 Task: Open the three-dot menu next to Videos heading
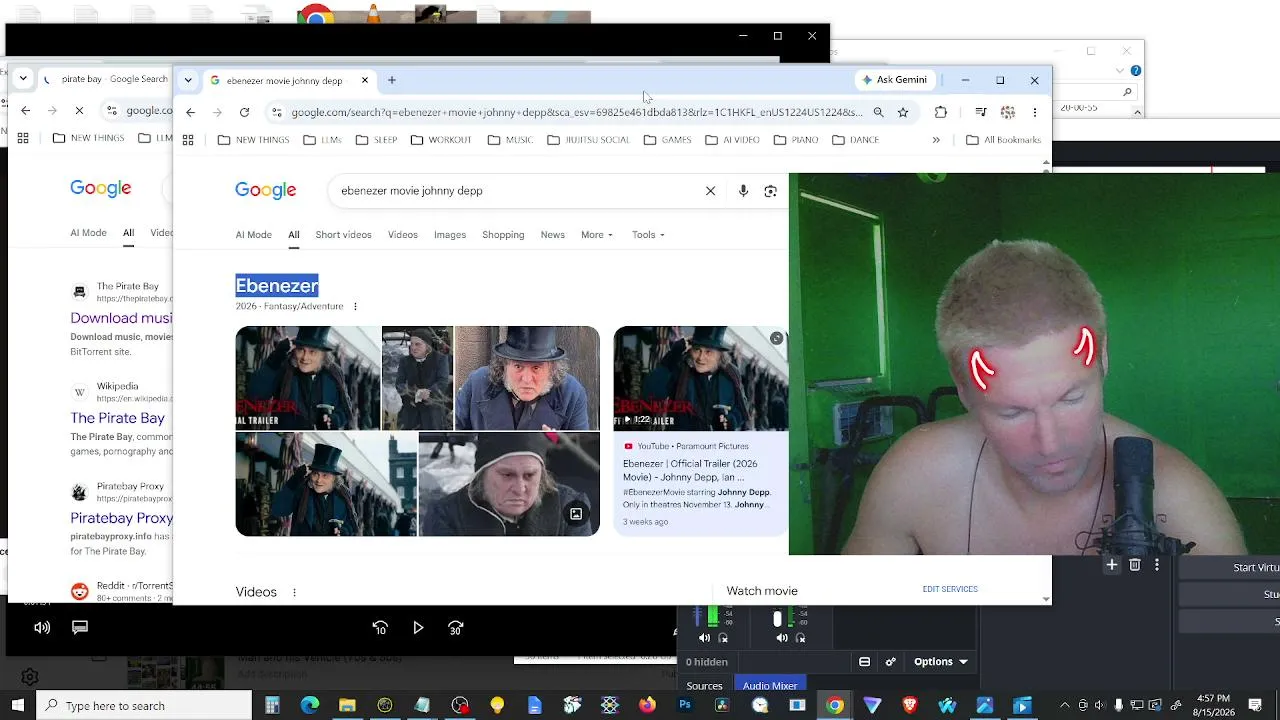tap(294, 593)
